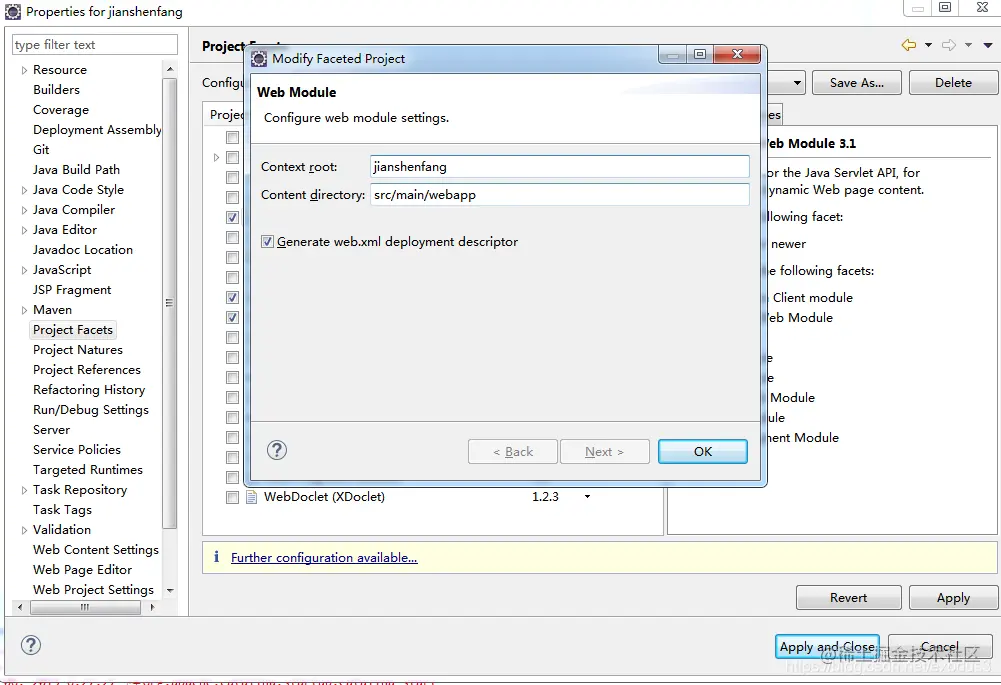Expand the Maven tree node

coord(24,310)
